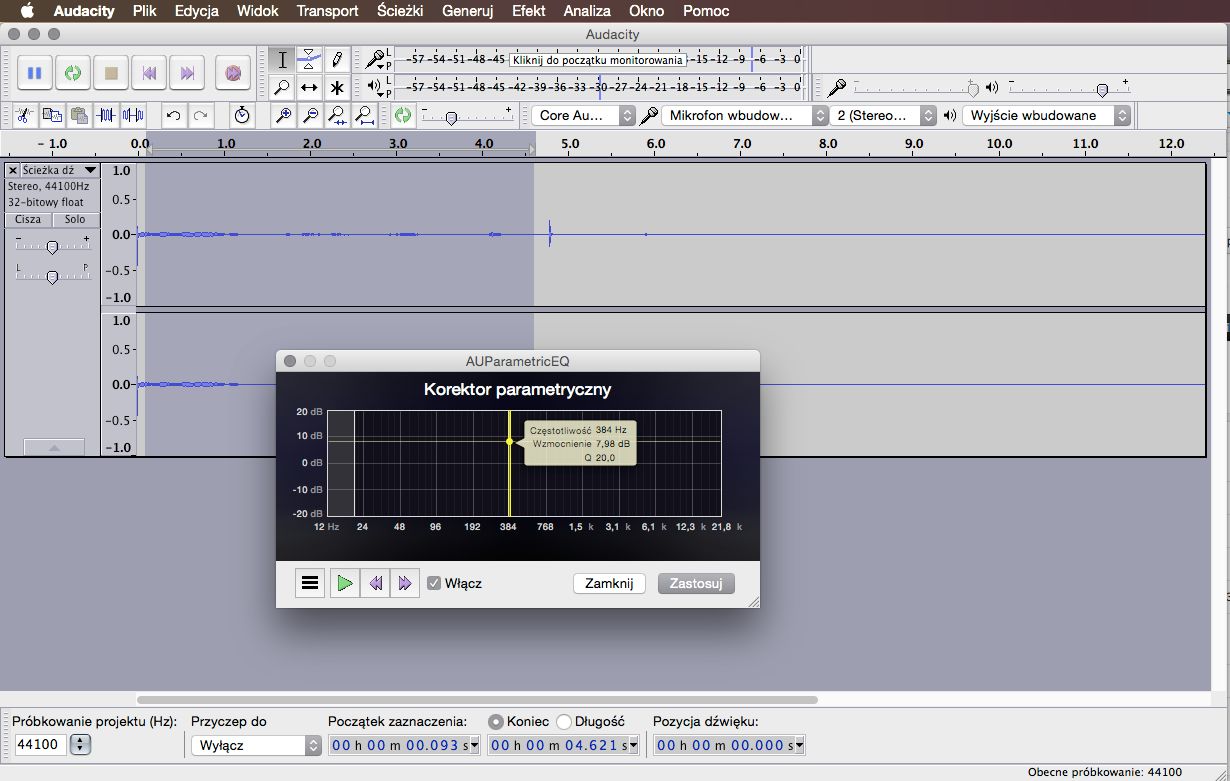Select the Draw pencil tool
Screen dimensions: 1230x781
[337, 59]
